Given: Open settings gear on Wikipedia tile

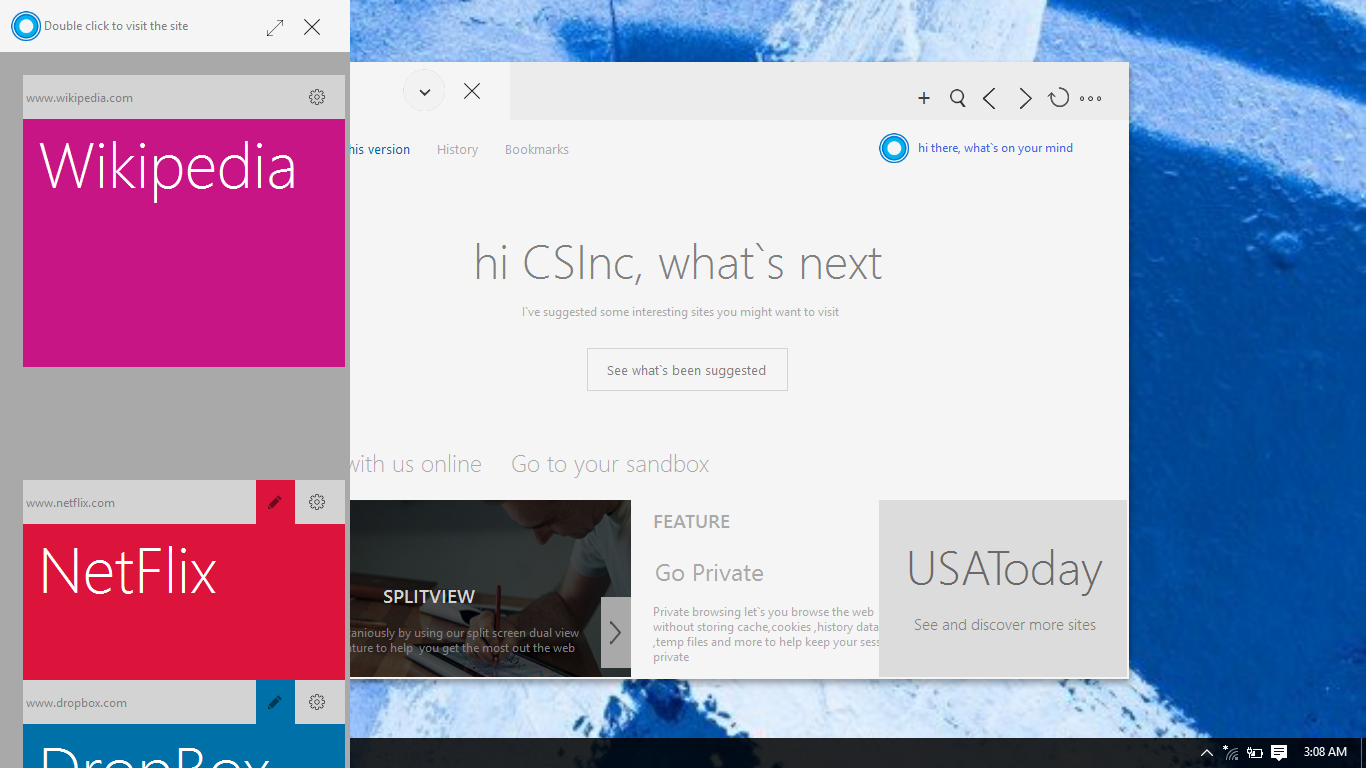Looking at the screenshot, I should pos(317,97).
